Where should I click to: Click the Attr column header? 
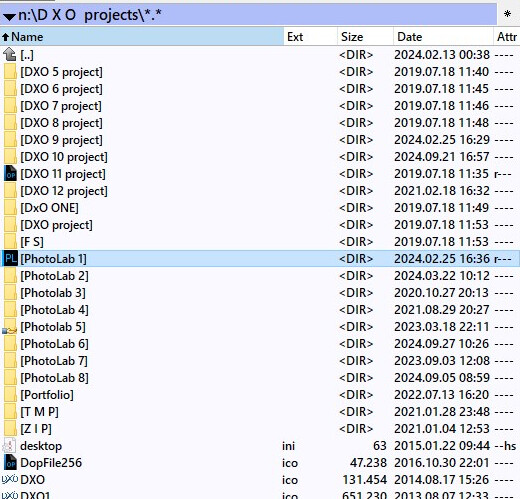(x=507, y=37)
